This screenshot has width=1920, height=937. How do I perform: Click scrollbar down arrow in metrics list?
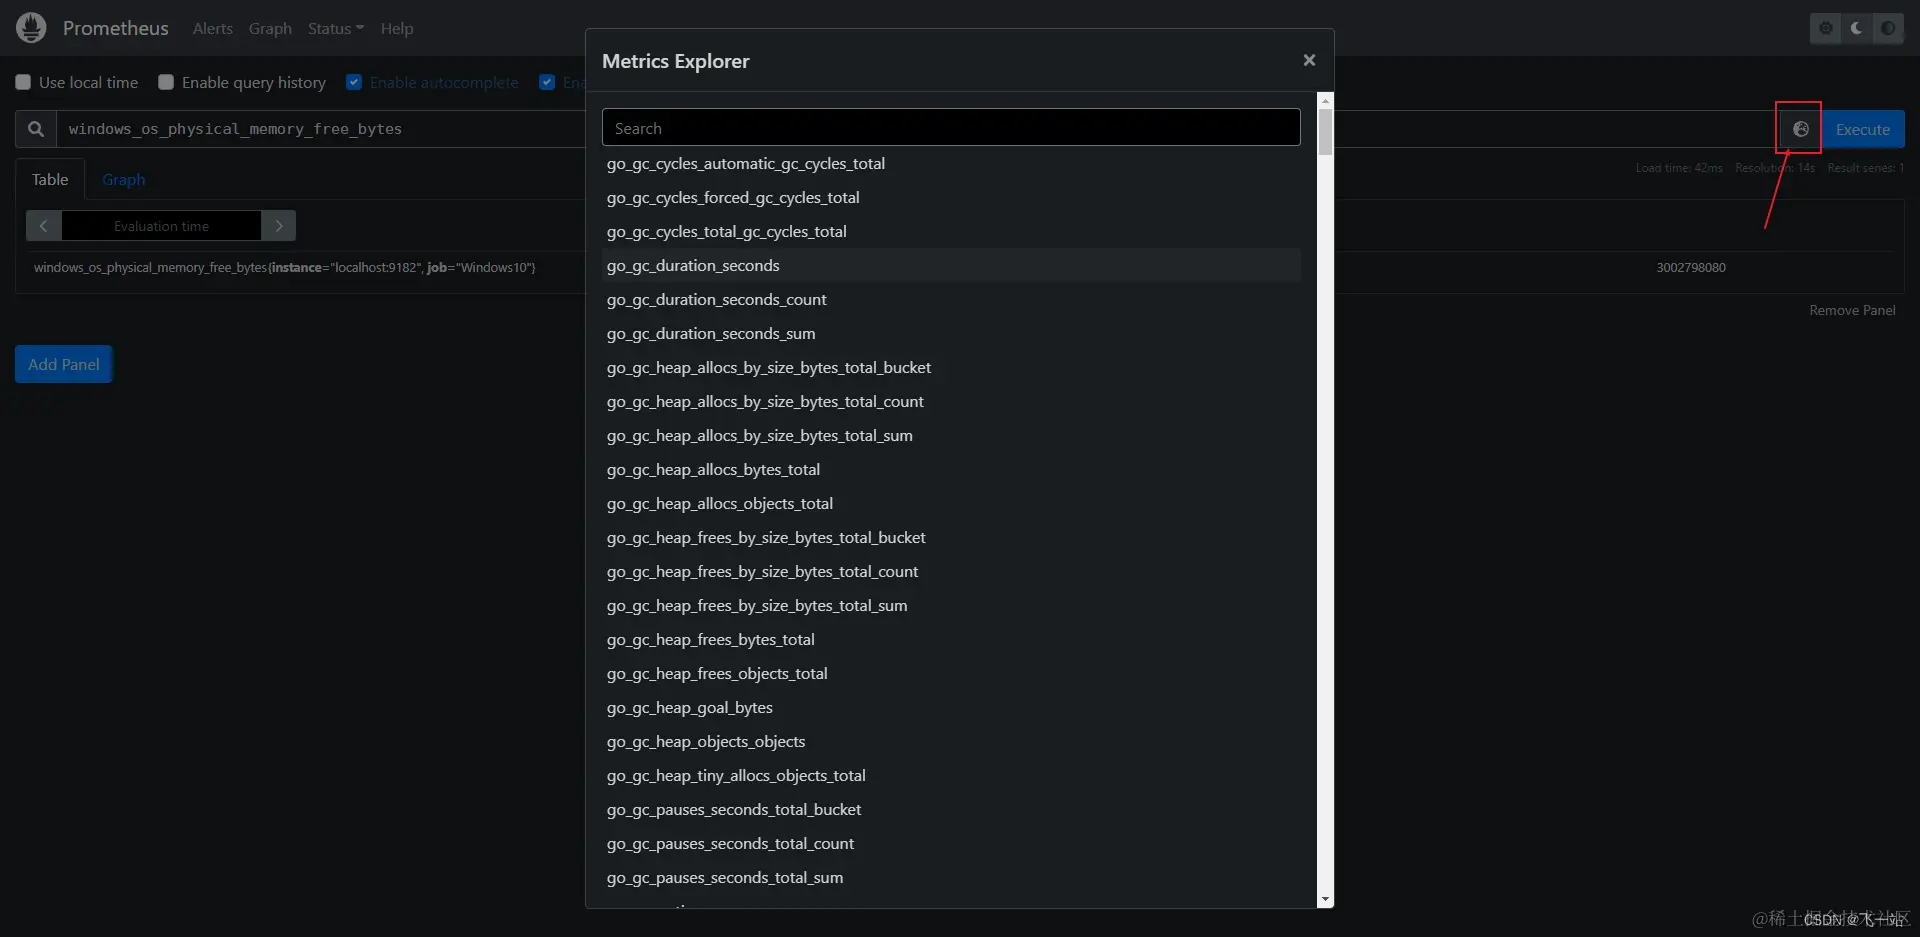pos(1325,900)
